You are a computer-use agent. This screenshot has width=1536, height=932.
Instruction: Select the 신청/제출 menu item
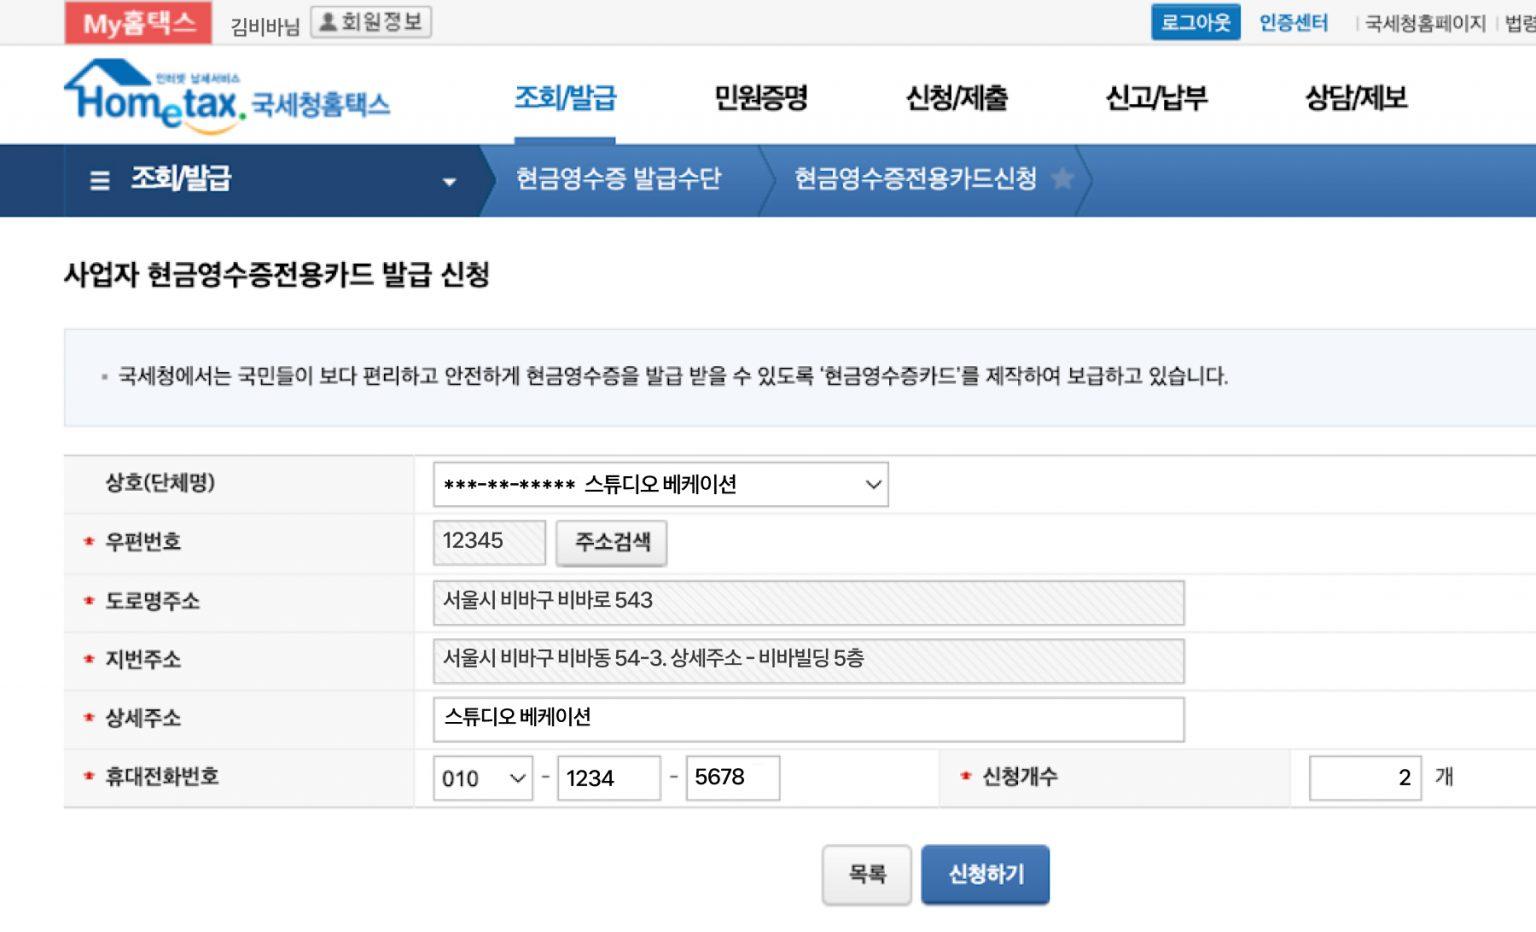click(956, 98)
